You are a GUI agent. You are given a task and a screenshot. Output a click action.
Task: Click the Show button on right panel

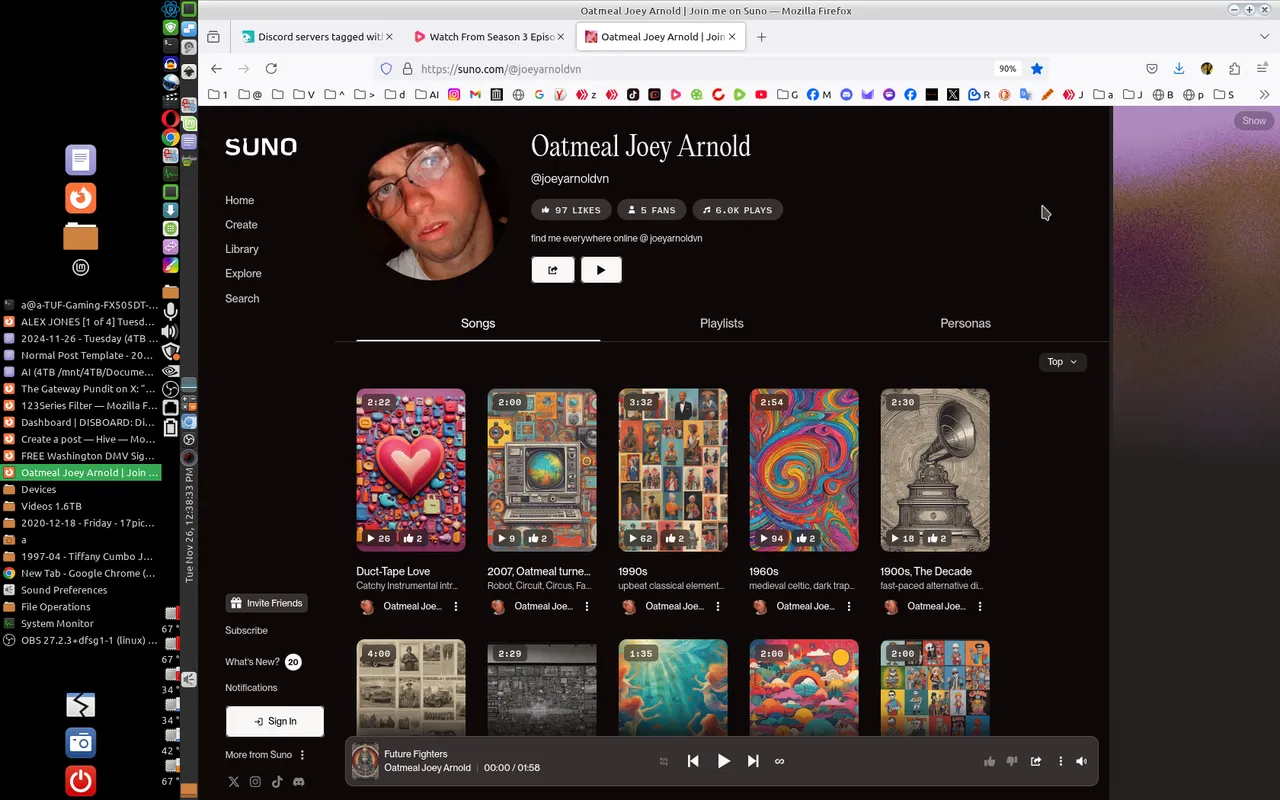[1254, 120]
